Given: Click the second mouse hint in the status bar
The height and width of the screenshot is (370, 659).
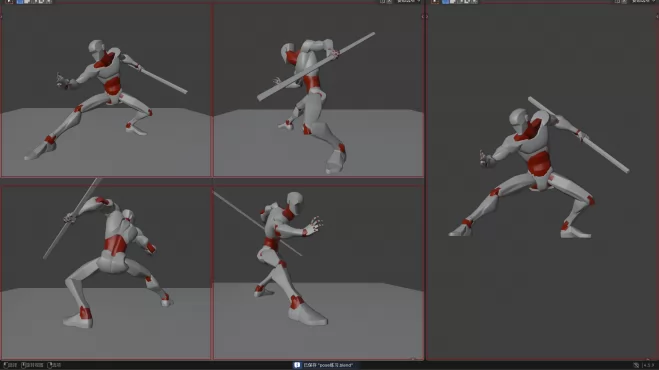Looking at the screenshot, I should [32, 365].
